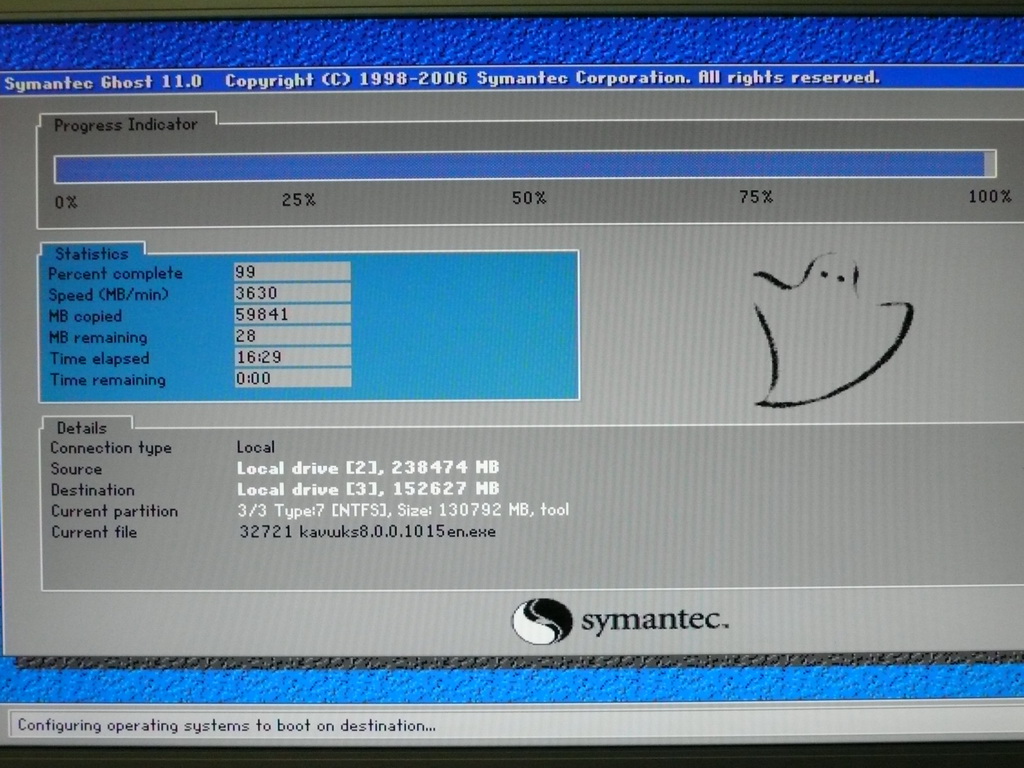Select the source Local drive [2] entry
Viewport: 1024px width, 768px height.
pos(368,468)
